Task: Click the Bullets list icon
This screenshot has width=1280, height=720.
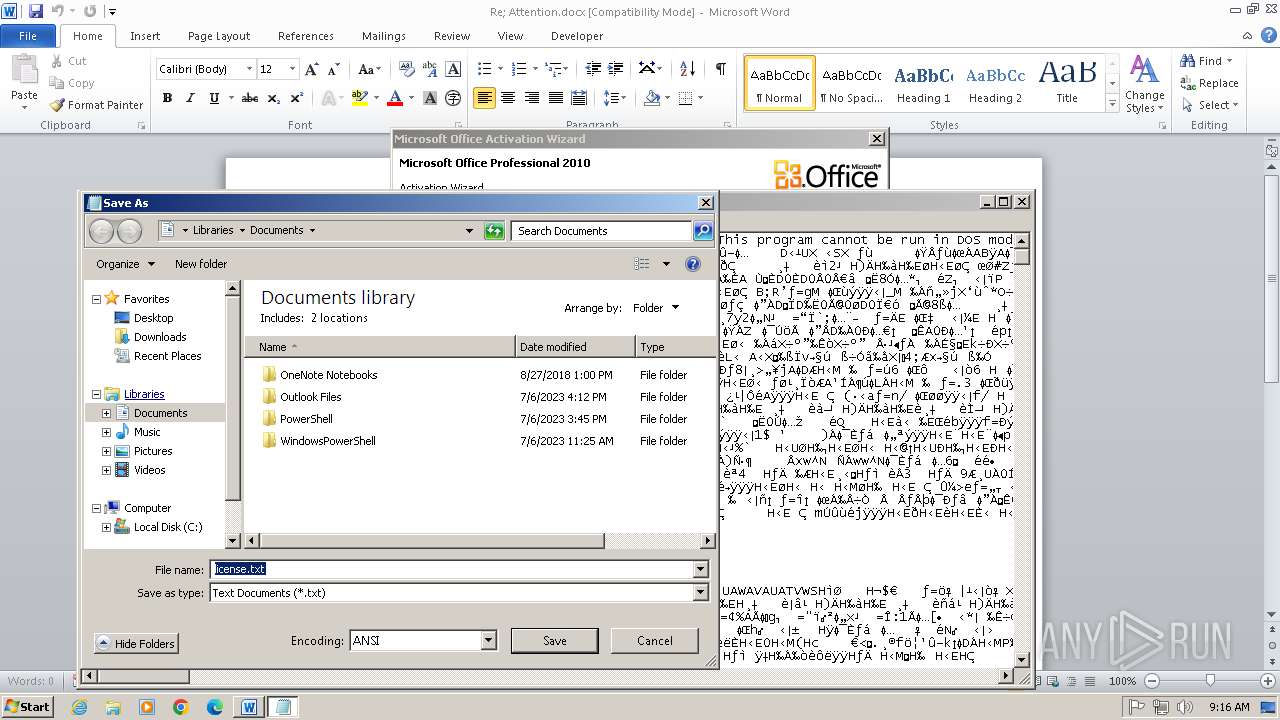Action: pos(484,69)
